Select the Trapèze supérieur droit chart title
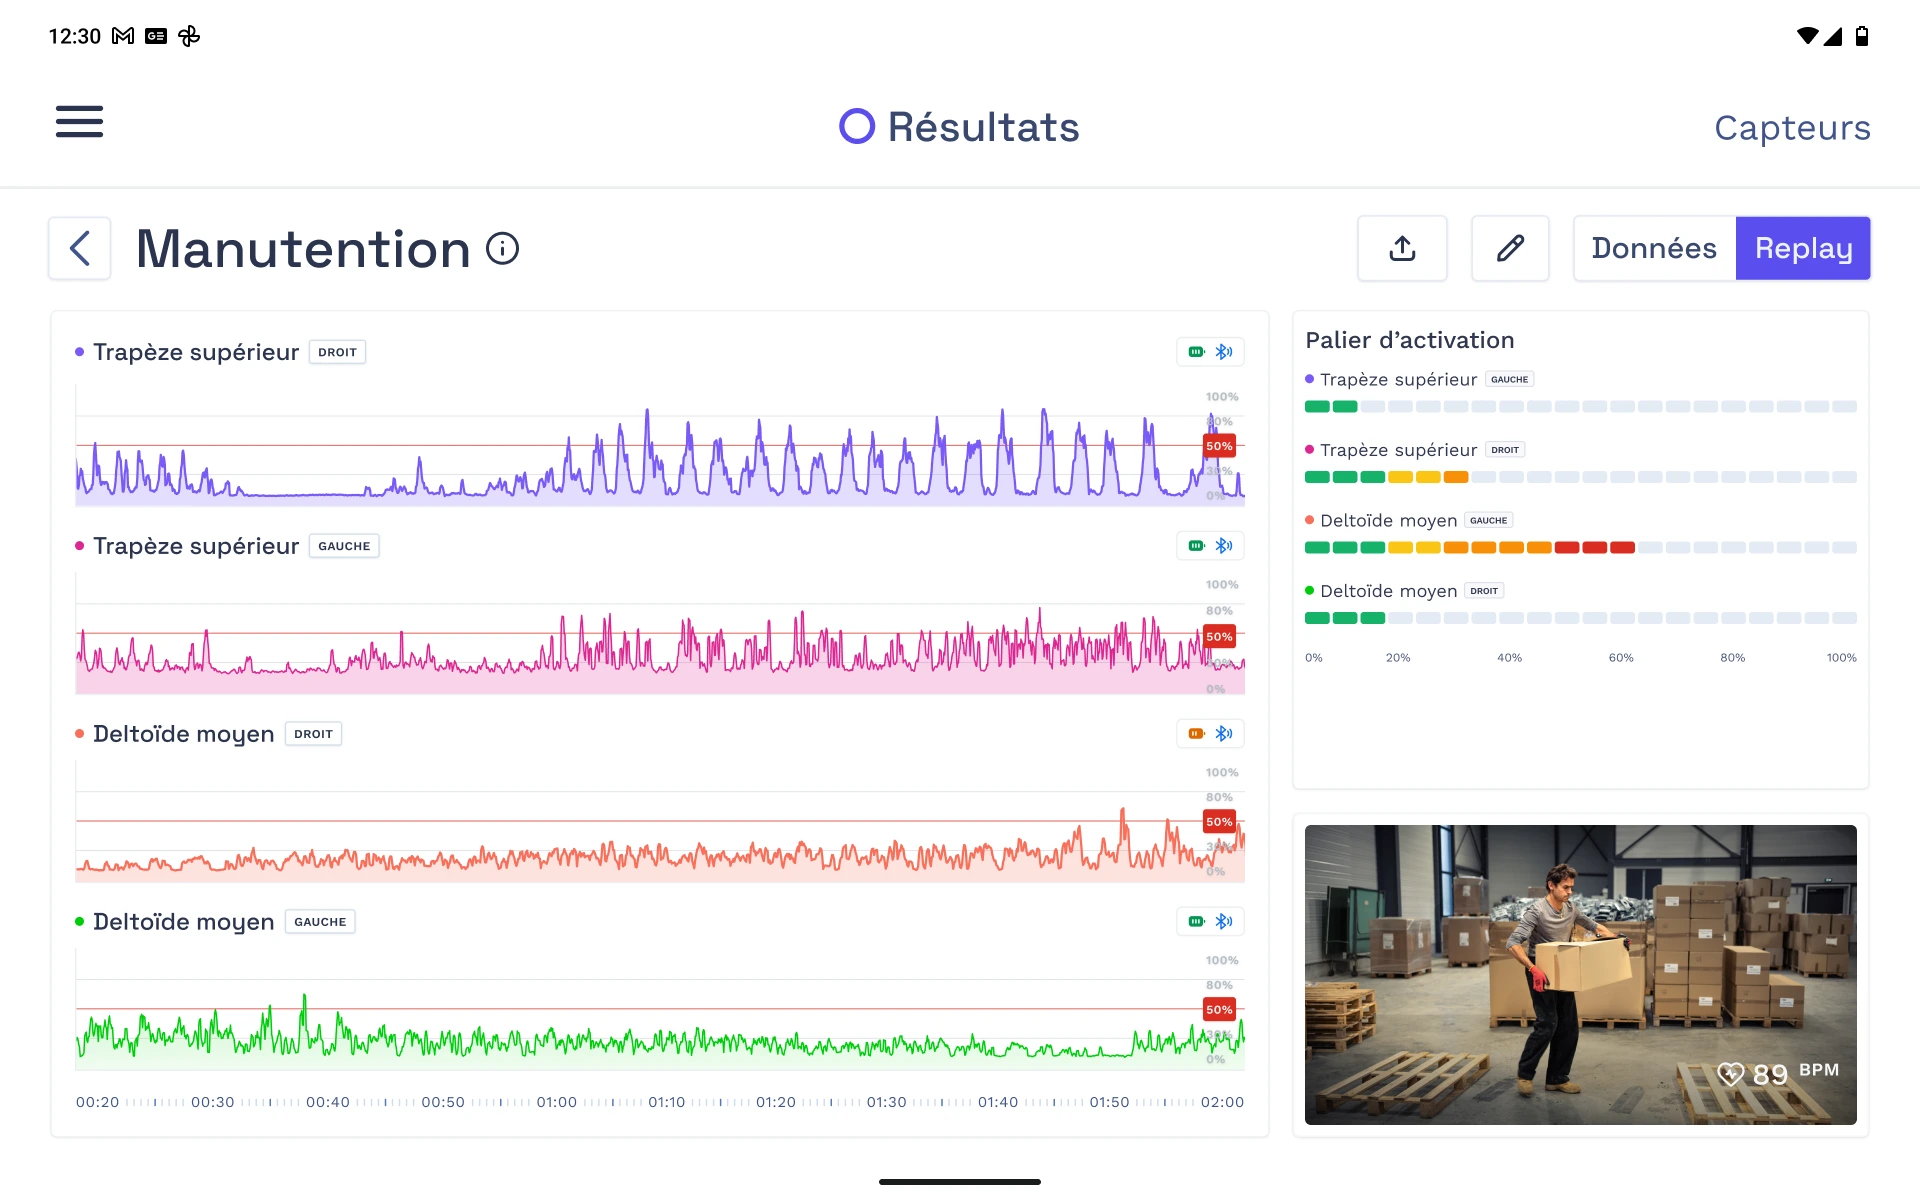 point(196,352)
